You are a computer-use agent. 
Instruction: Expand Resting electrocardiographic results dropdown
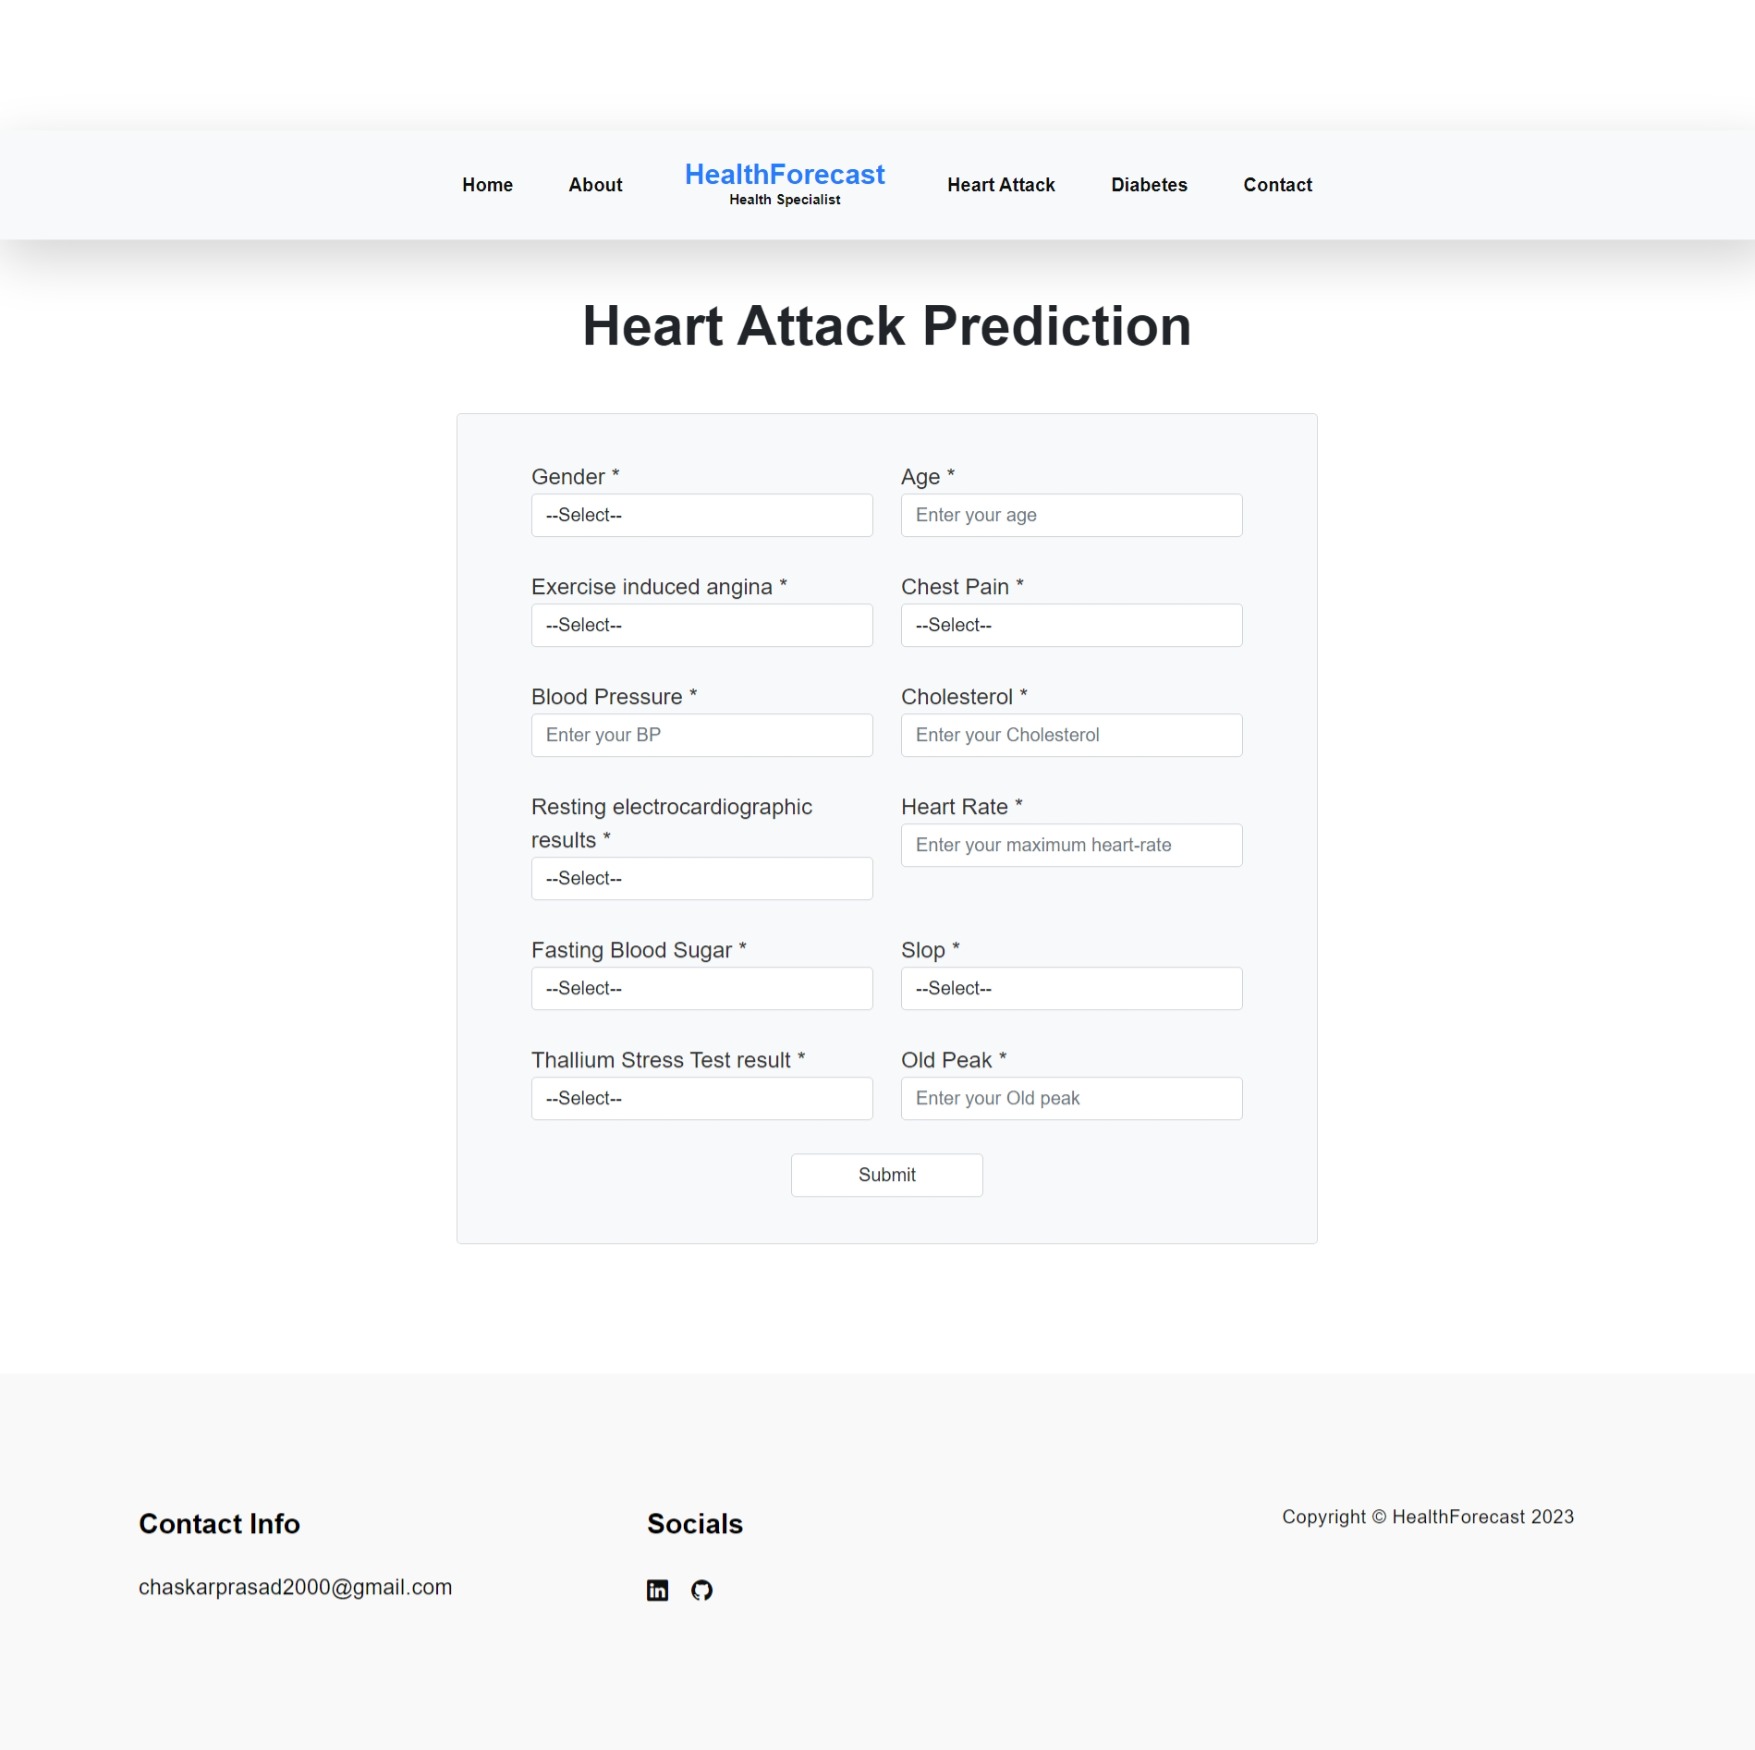point(702,878)
